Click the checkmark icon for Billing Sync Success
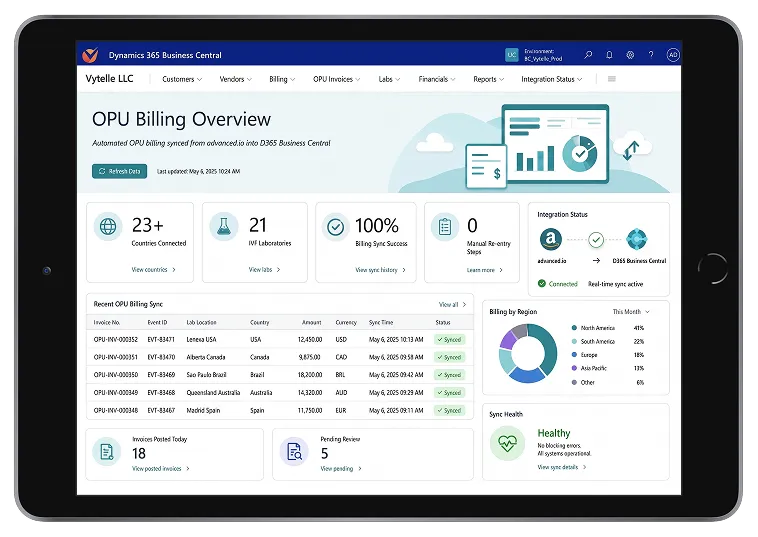 tap(335, 227)
